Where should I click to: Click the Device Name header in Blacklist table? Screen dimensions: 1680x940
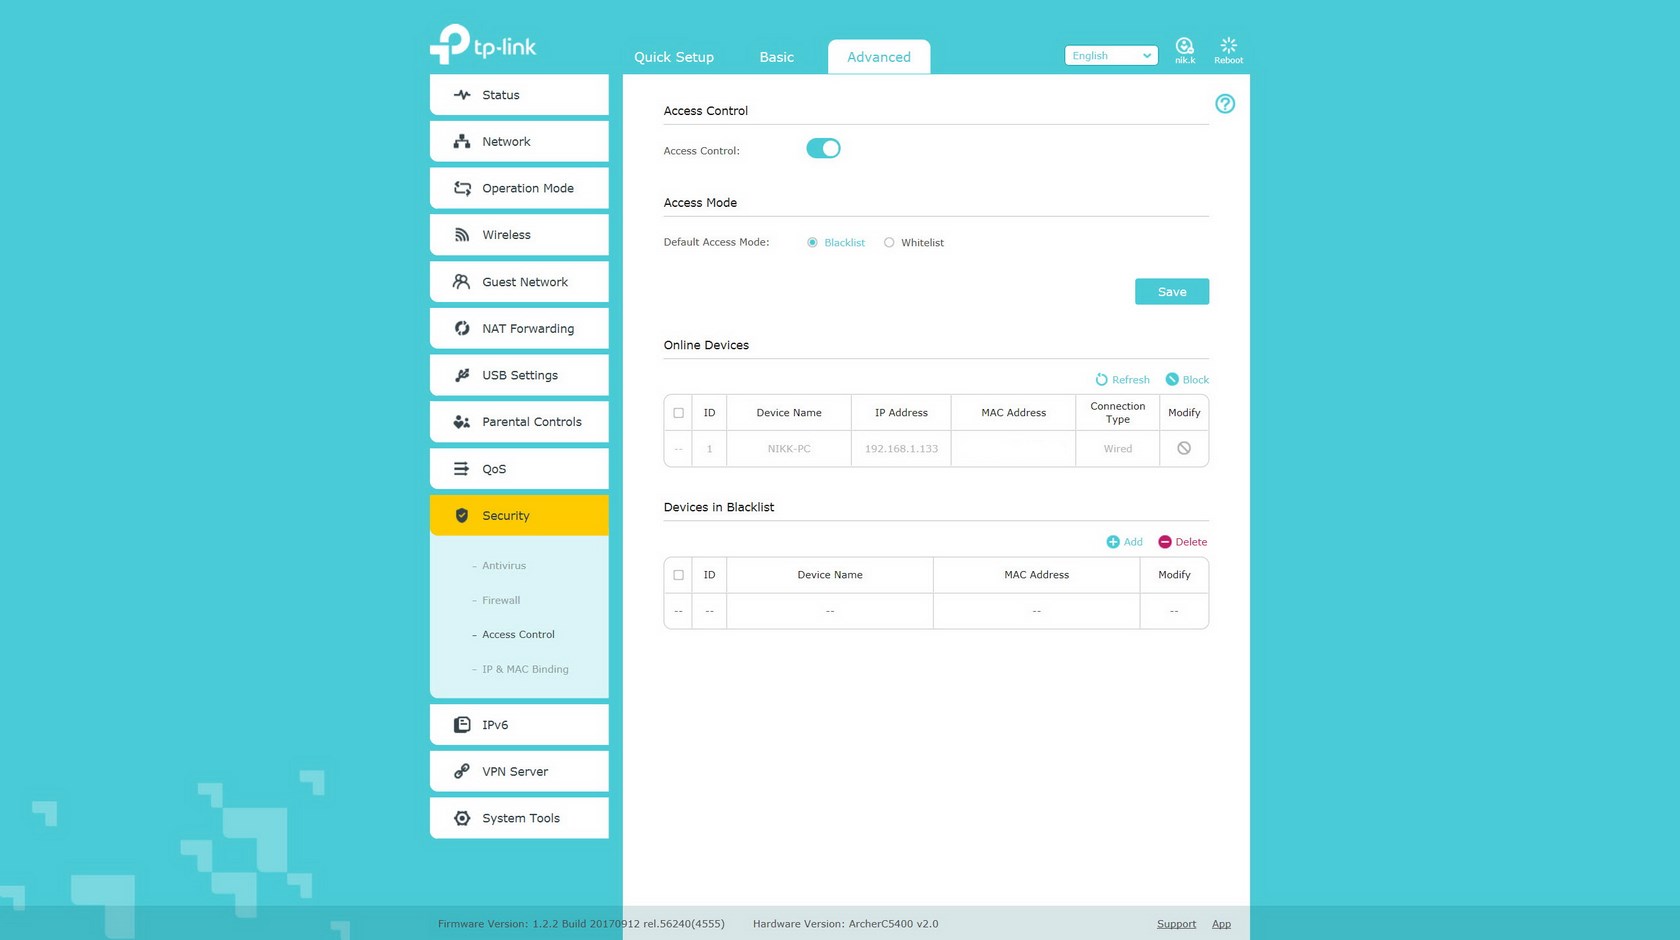[830, 575]
